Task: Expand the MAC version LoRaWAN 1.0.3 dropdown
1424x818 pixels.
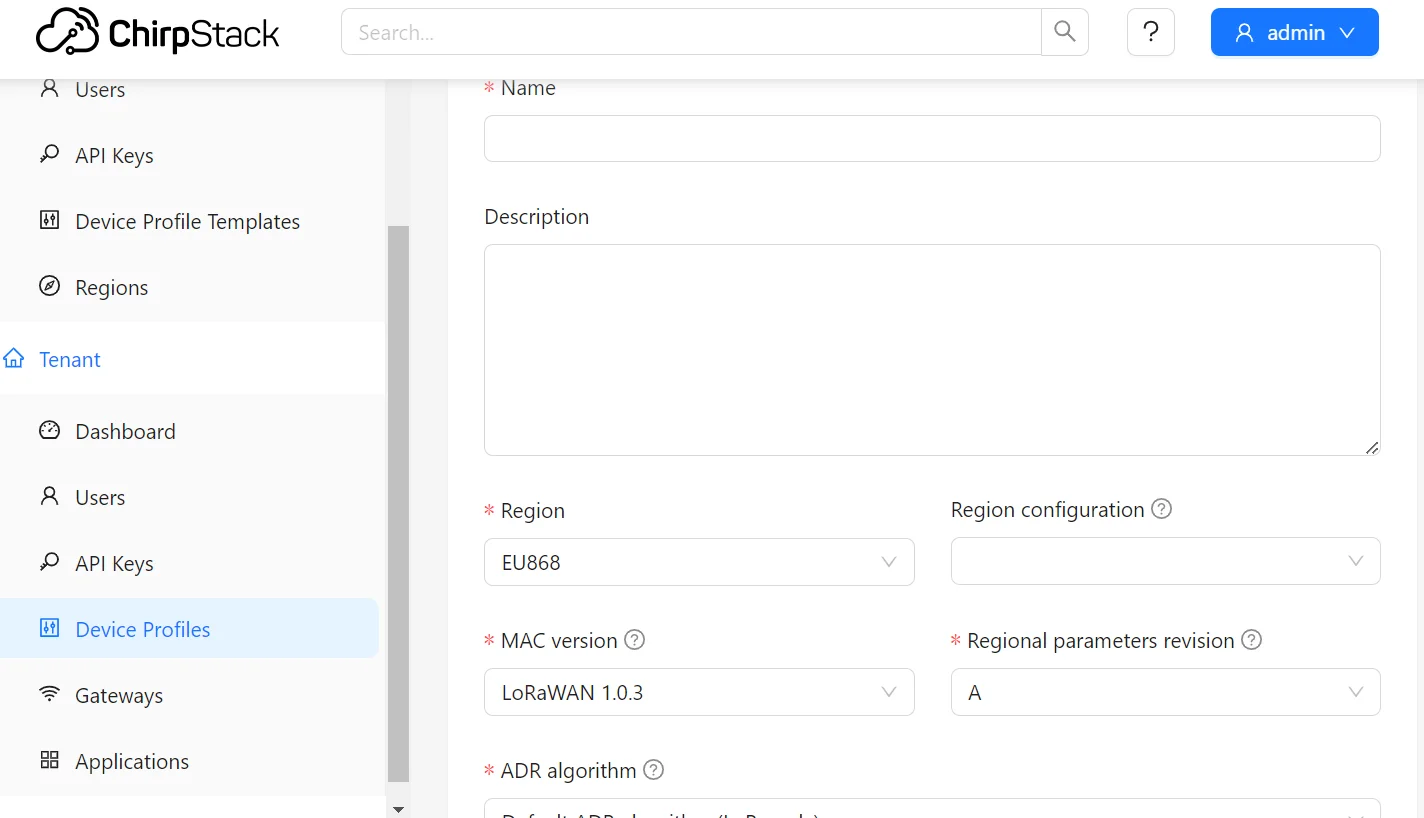Action: tap(699, 692)
